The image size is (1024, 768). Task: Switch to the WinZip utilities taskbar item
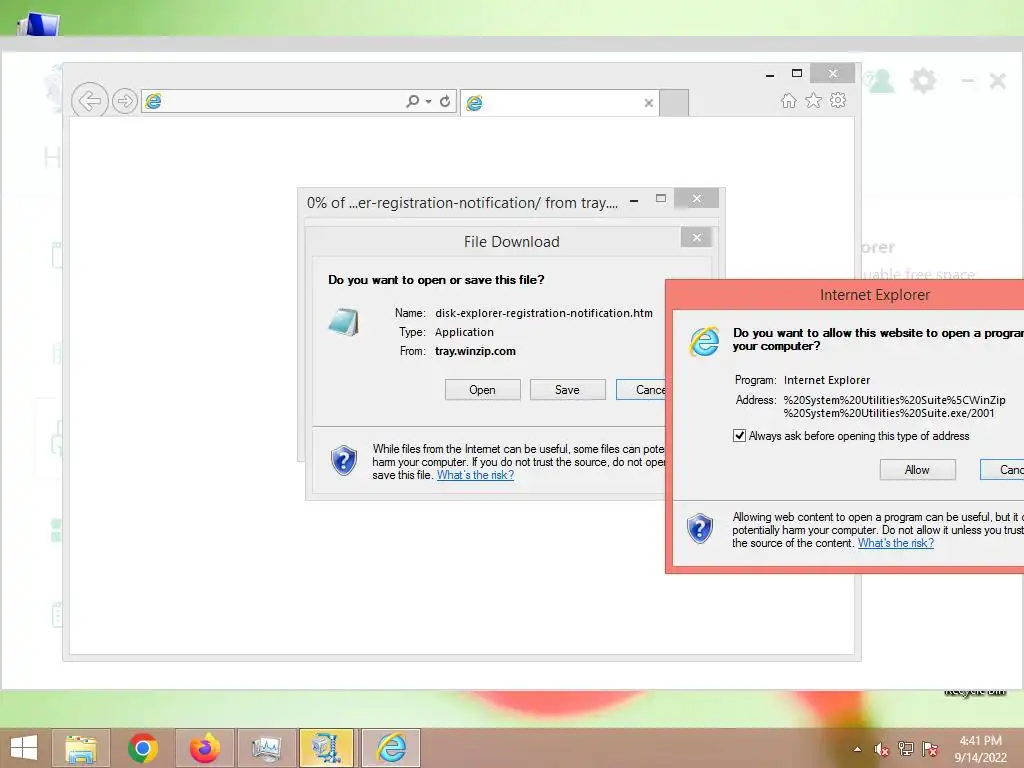point(327,748)
